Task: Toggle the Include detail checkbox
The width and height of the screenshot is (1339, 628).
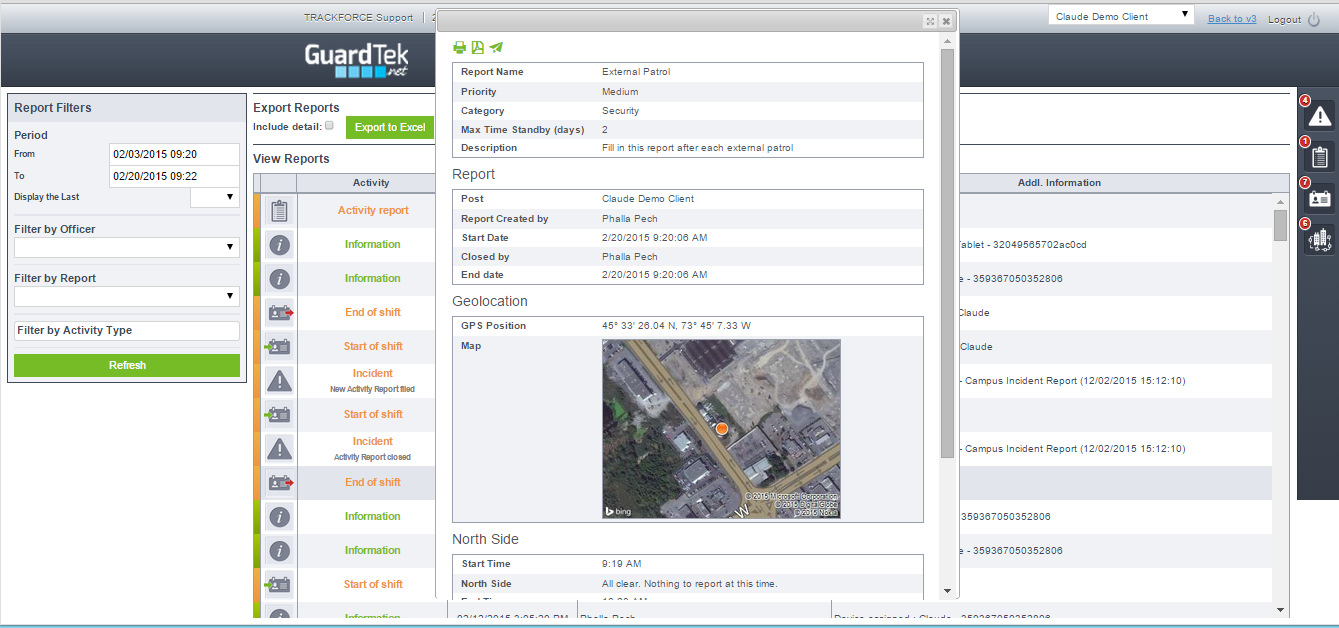Action: (x=329, y=126)
